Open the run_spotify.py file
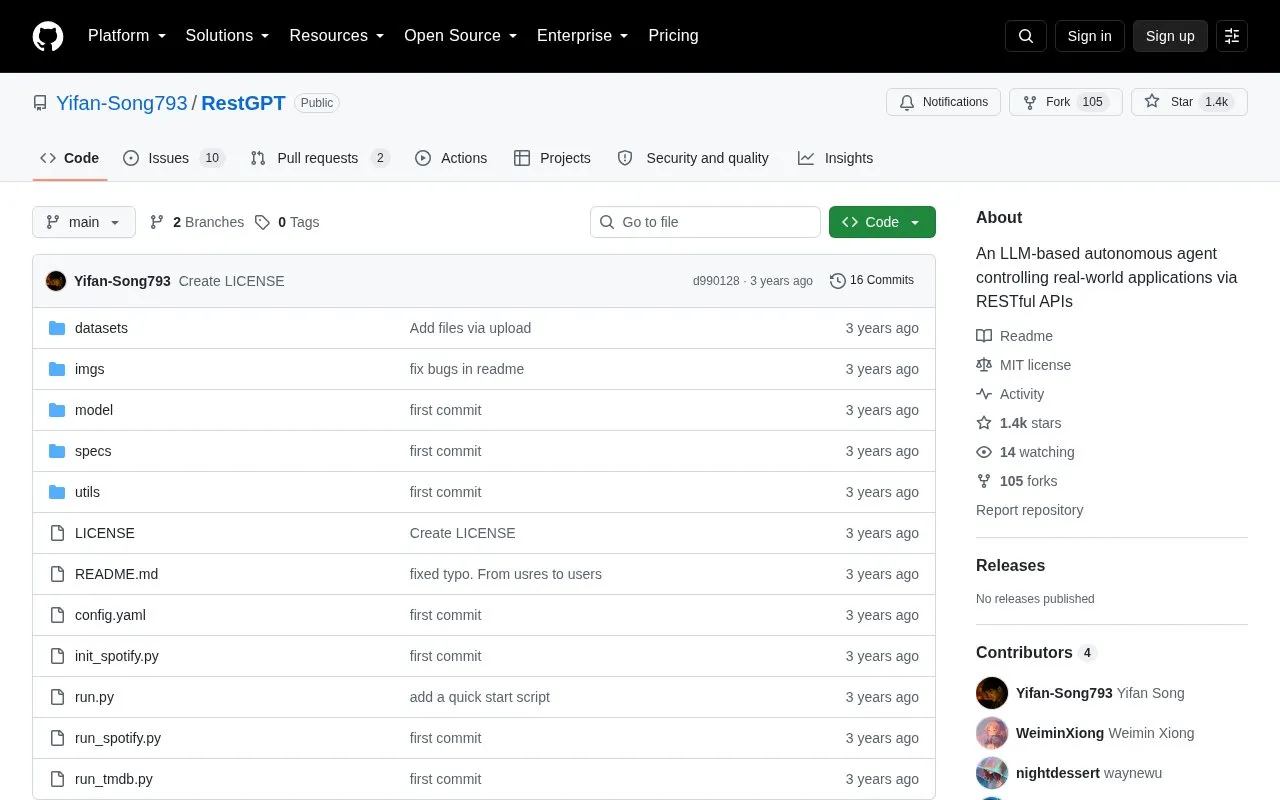 click(118, 738)
